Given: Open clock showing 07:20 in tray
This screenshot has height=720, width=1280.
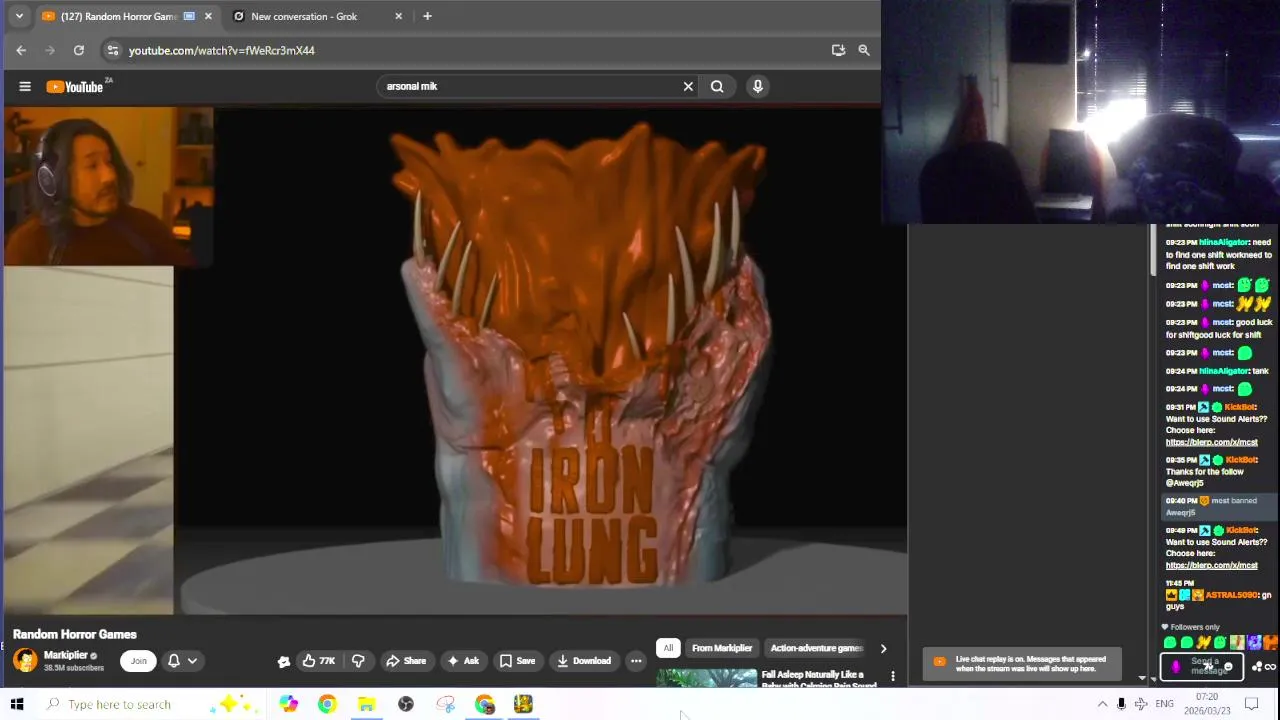Looking at the screenshot, I should [1207, 704].
